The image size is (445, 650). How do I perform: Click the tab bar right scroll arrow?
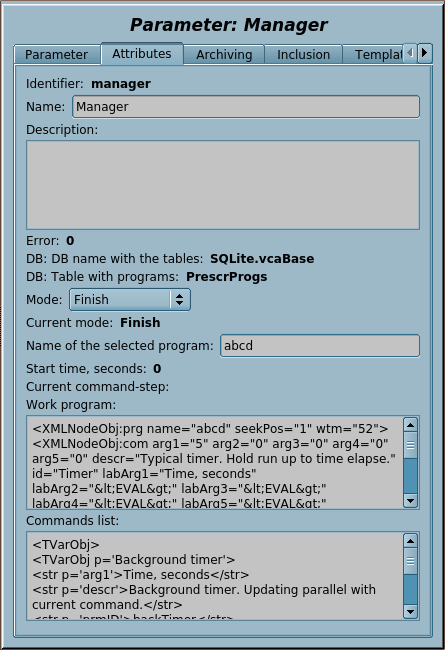click(x=425, y=53)
